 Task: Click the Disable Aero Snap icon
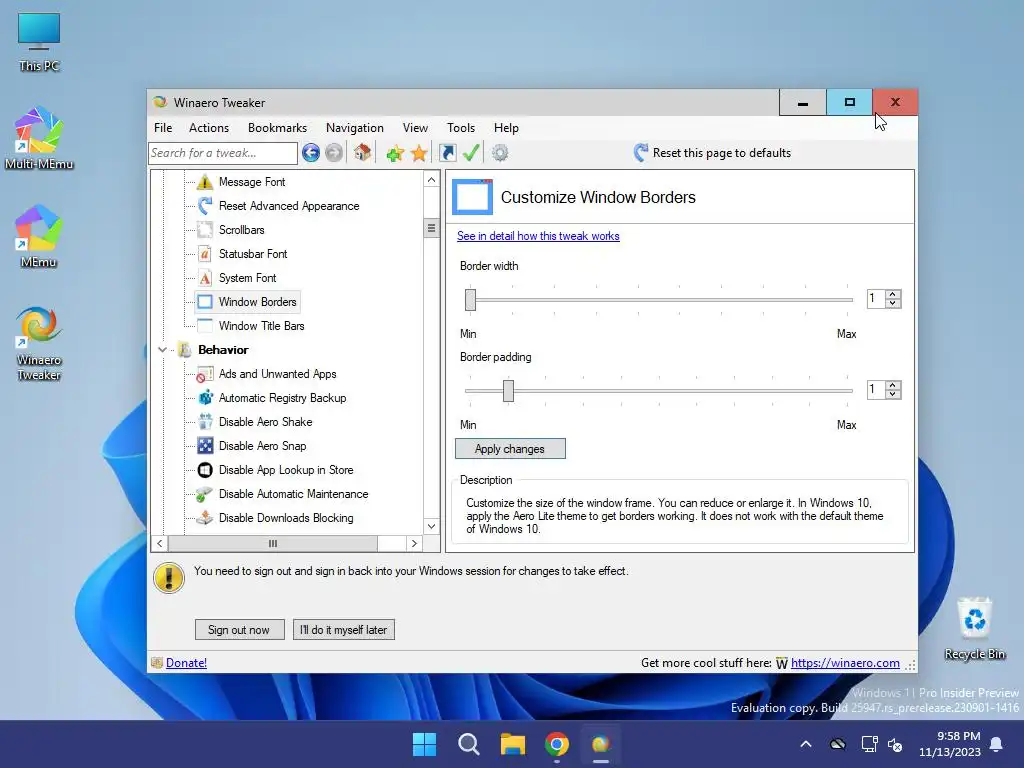point(205,446)
